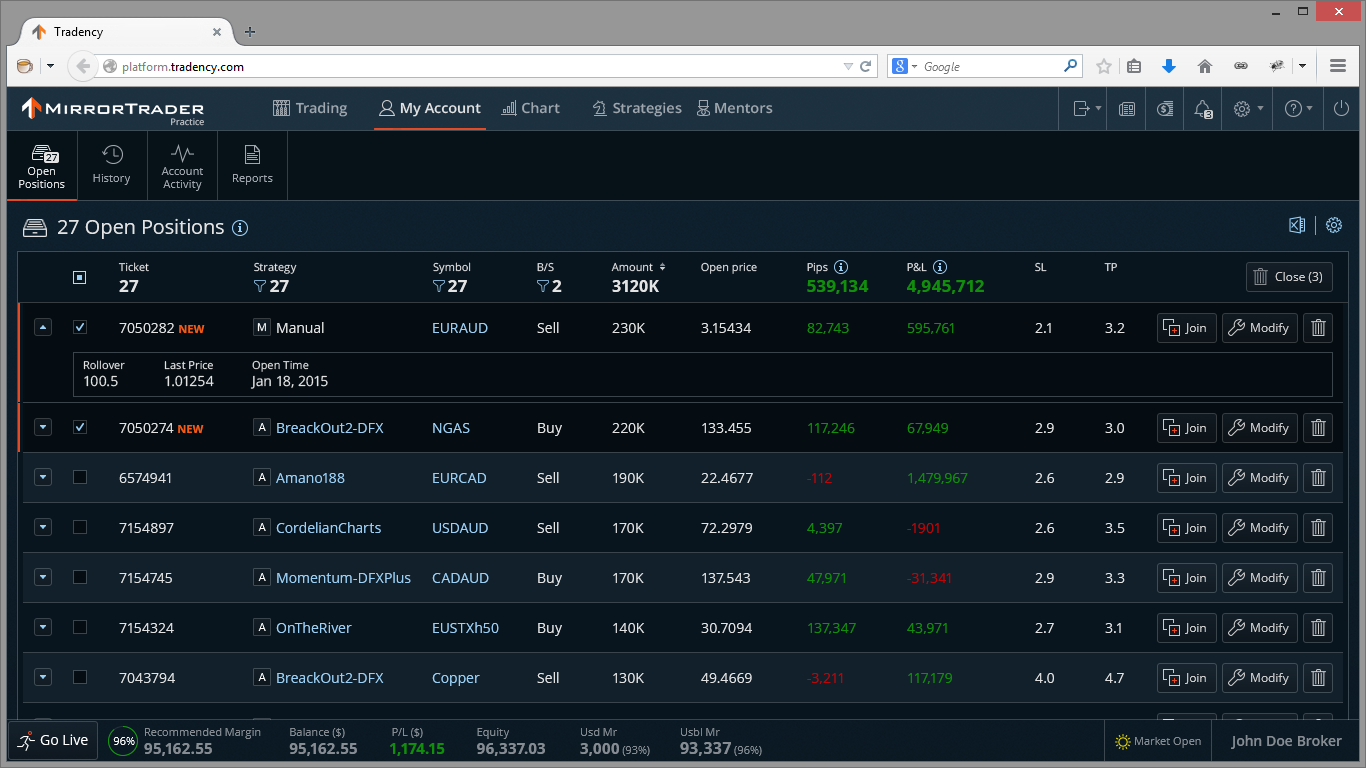The height and width of the screenshot is (768, 1366).
Task: Expand details of ticket 7154897
Action: point(42,527)
